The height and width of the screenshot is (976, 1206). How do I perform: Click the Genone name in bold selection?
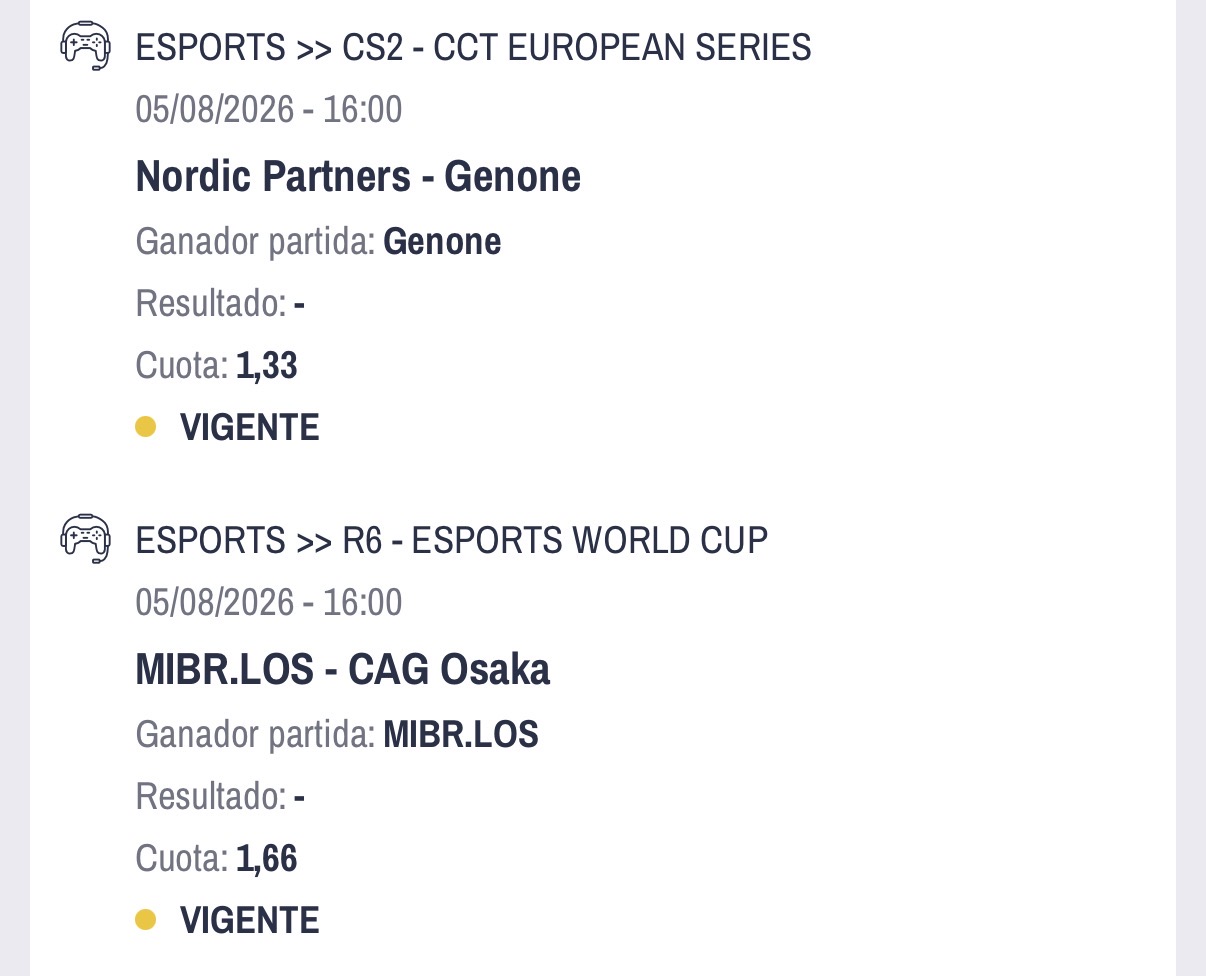[x=443, y=242]
